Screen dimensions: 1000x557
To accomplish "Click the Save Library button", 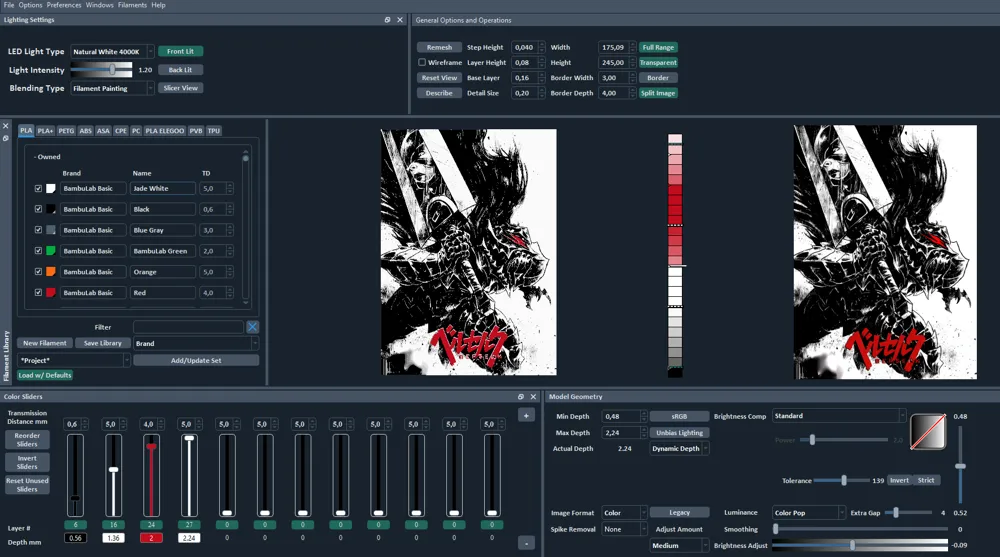I will coord(103,343).
